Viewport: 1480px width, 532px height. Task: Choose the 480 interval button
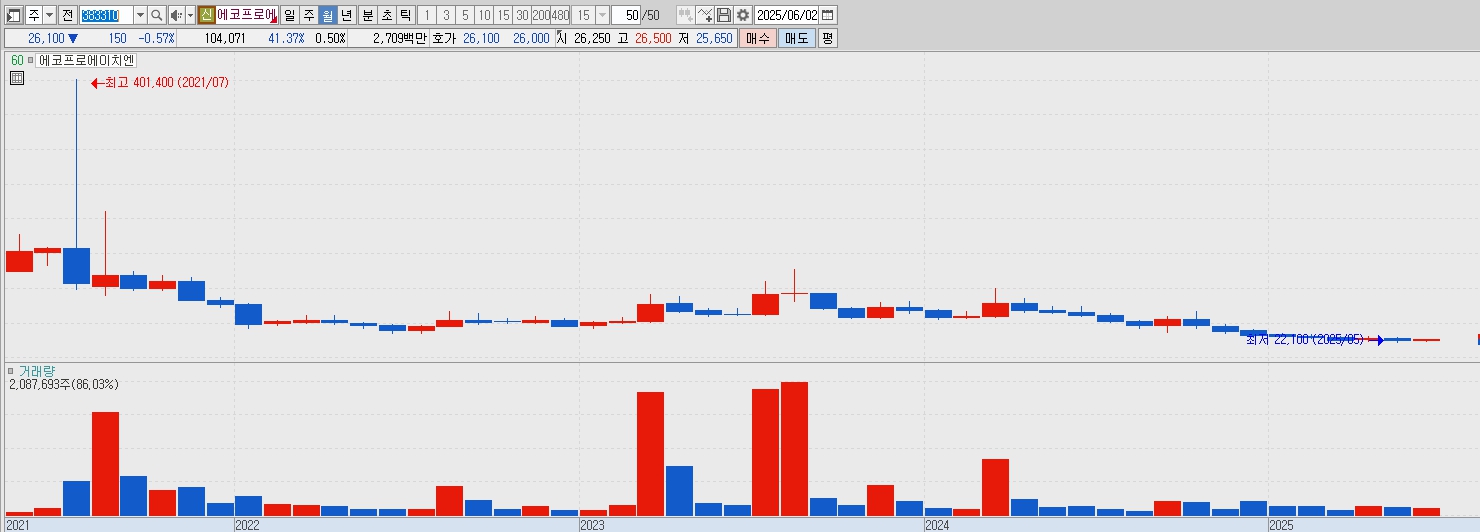560,15
